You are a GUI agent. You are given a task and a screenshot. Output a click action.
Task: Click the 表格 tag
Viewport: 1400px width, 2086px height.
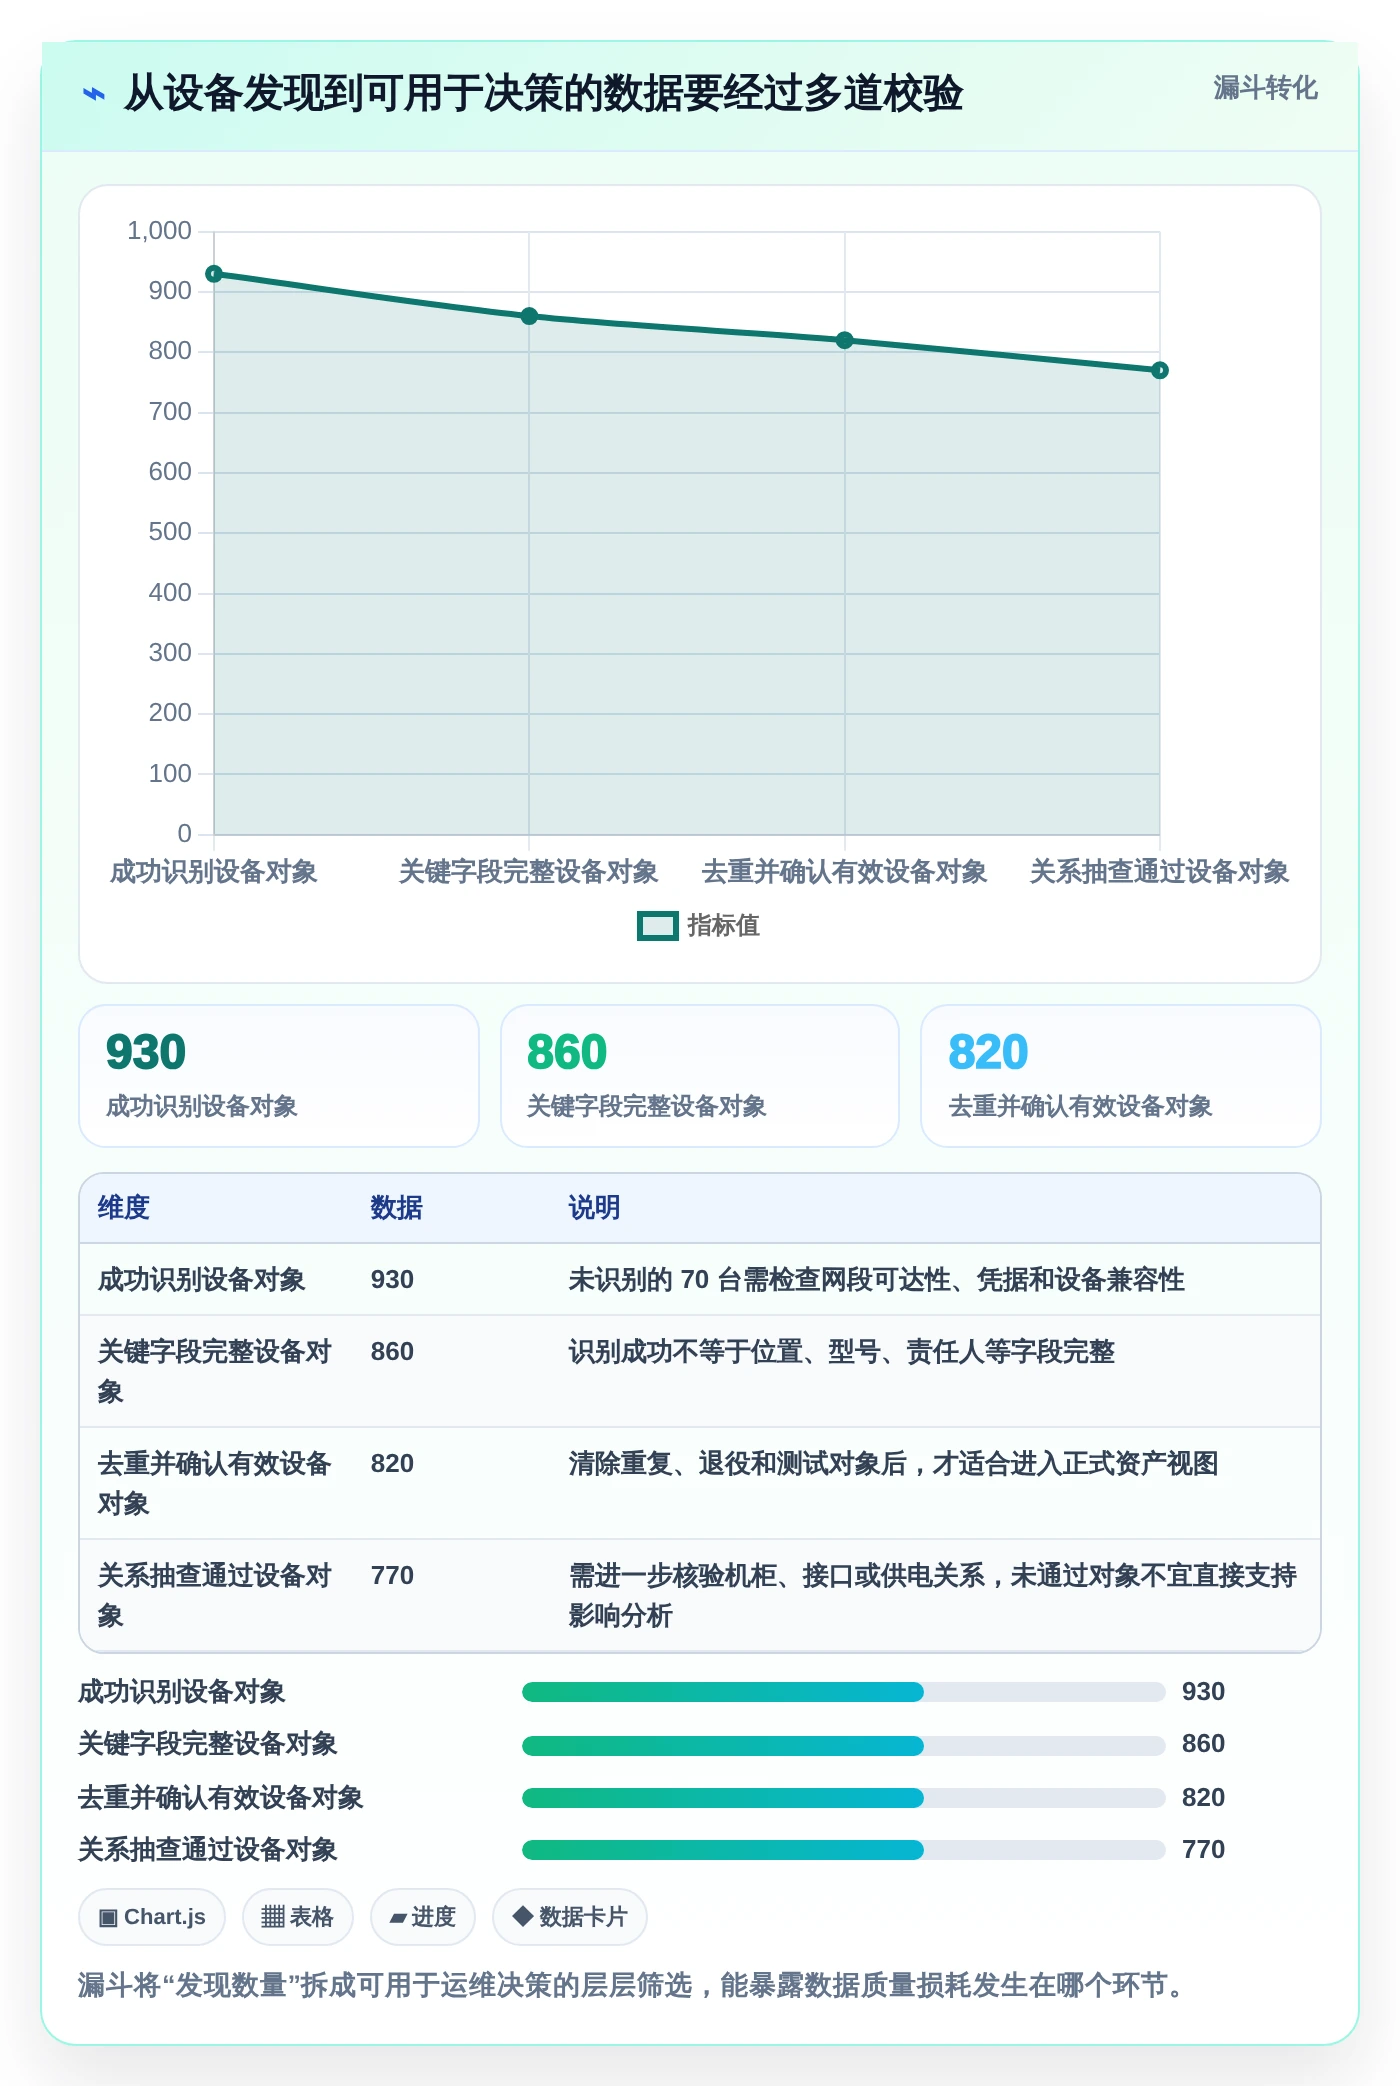point(297,1917)
